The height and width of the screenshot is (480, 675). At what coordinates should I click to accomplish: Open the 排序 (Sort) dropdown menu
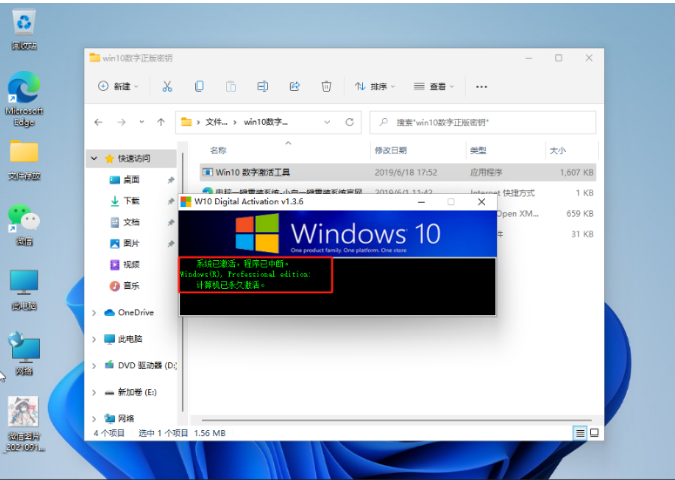click(375, 87)
